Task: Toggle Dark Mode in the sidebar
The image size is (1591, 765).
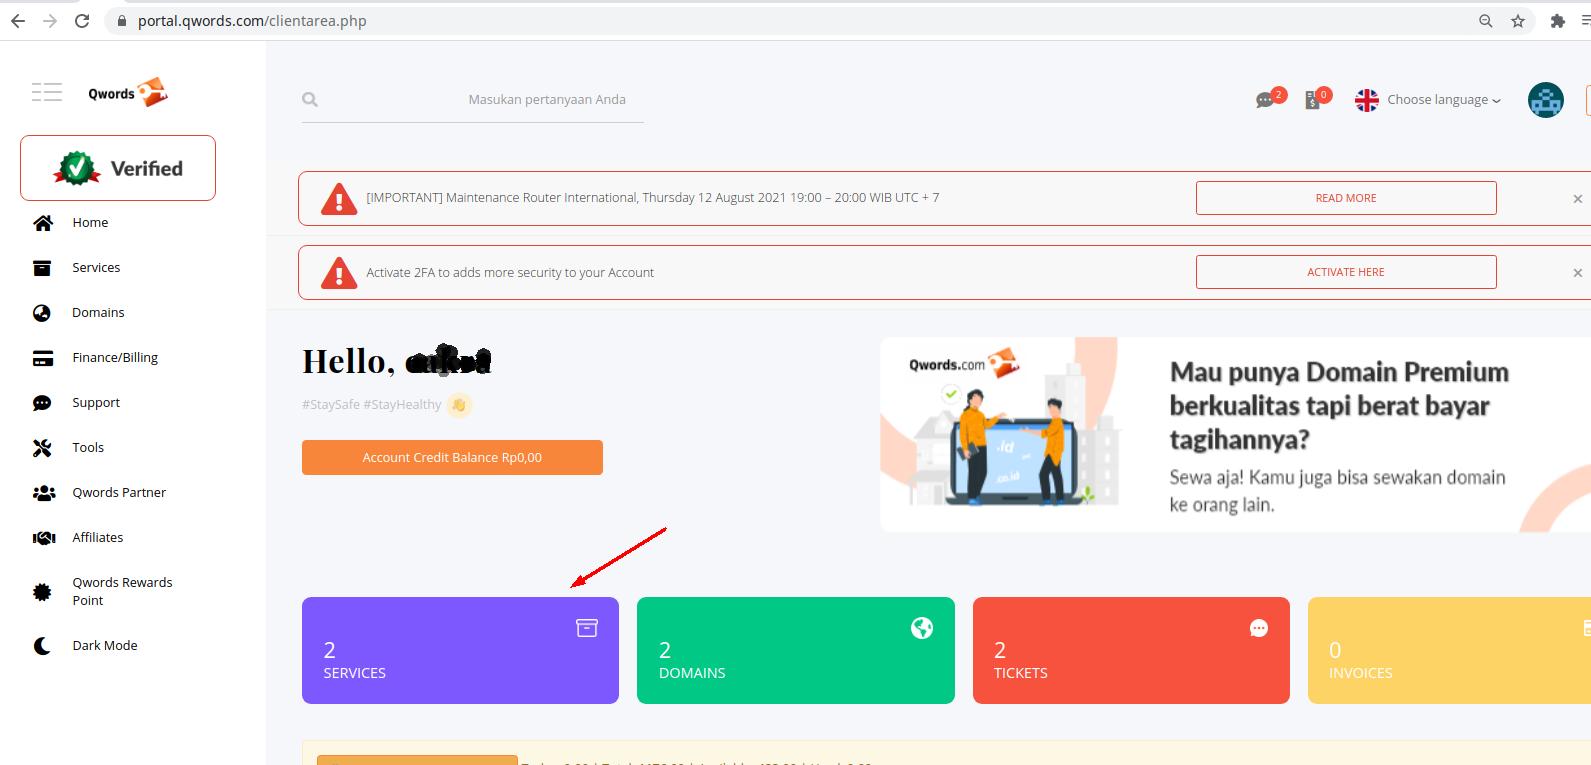Action: (x=104, y=646)
